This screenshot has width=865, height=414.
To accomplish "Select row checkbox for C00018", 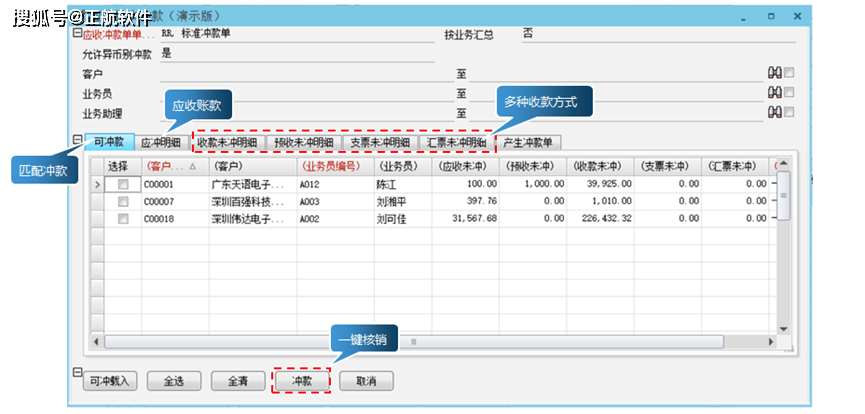I will pyautogui.click(x=124, y=219).
